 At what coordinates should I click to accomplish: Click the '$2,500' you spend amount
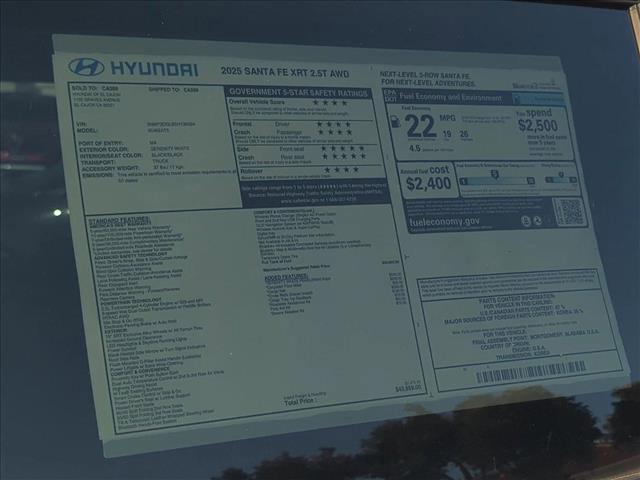click(x=538, y=125)
